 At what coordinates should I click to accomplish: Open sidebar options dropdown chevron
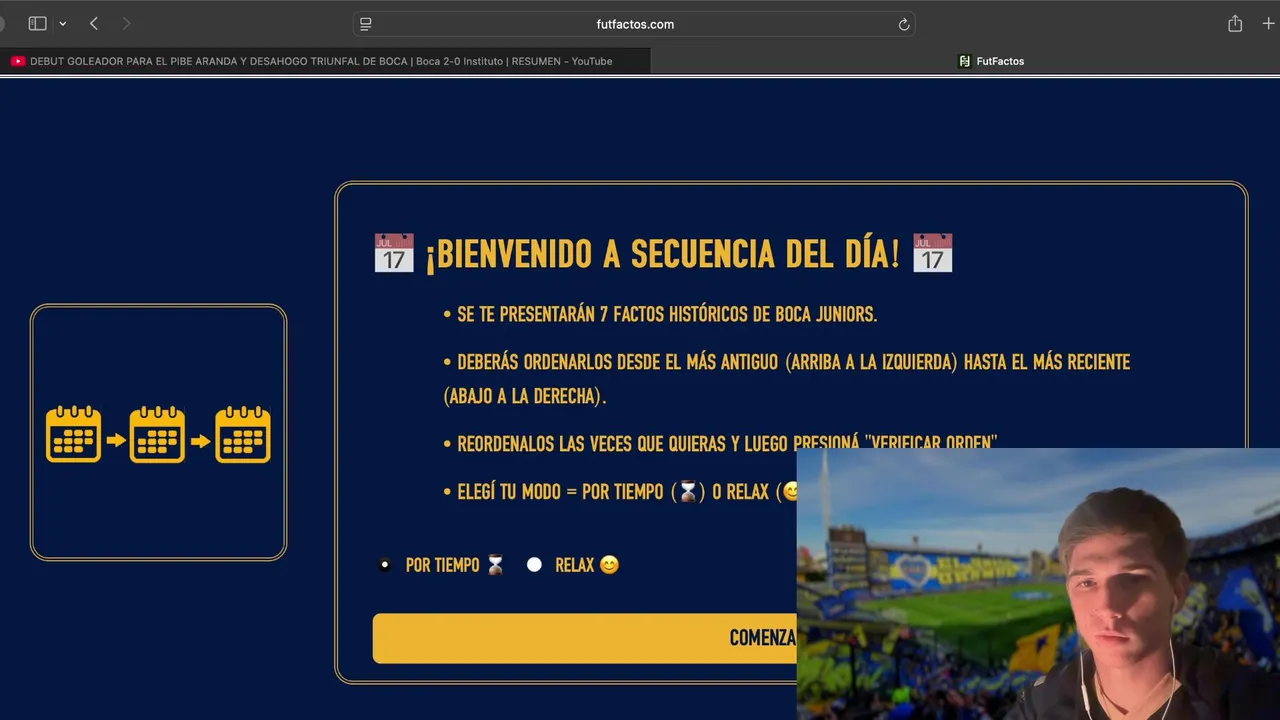62,23
